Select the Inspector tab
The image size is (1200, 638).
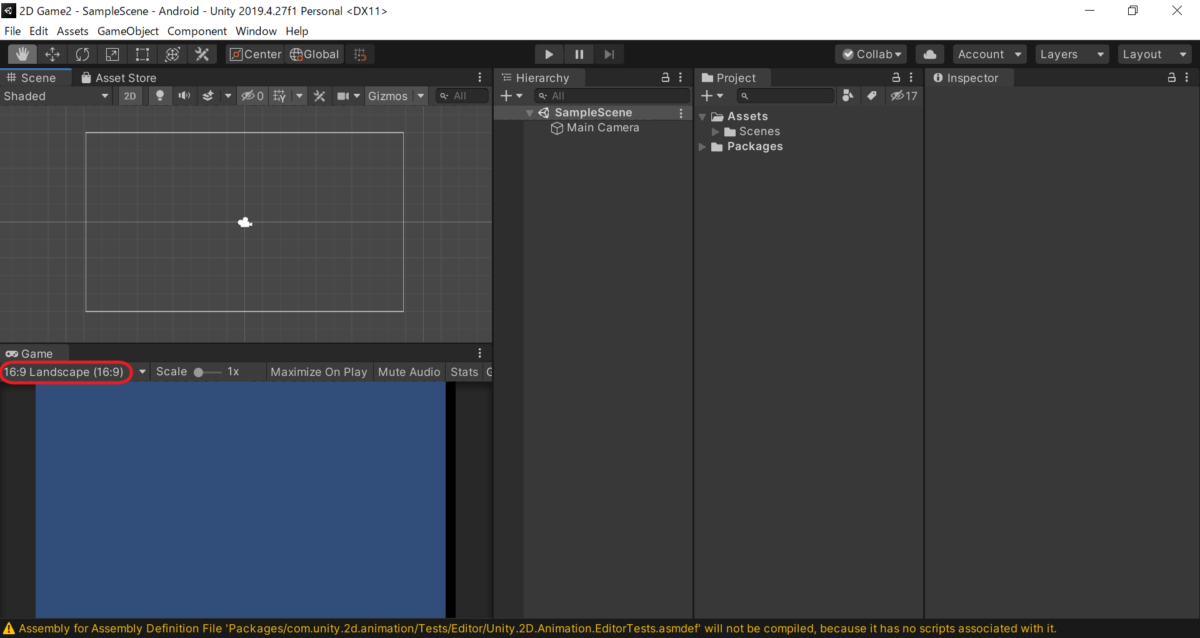969,78
